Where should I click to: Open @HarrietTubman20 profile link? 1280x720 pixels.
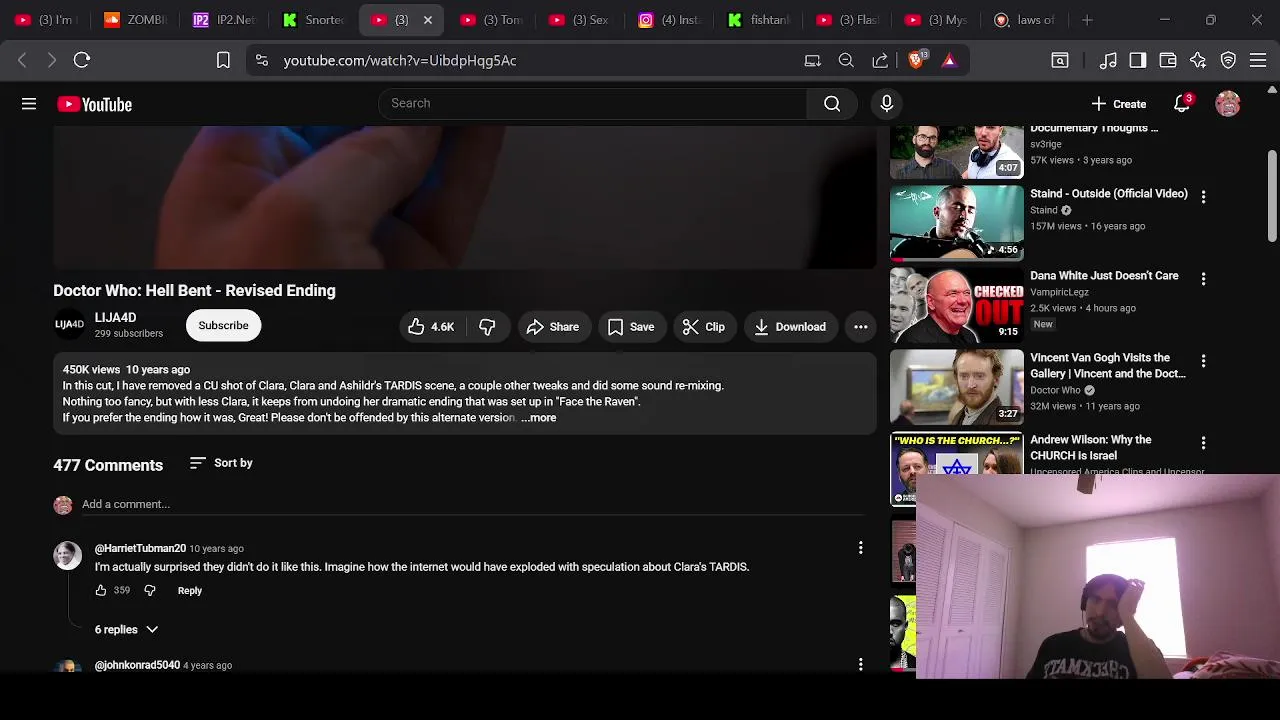(140, 548)
